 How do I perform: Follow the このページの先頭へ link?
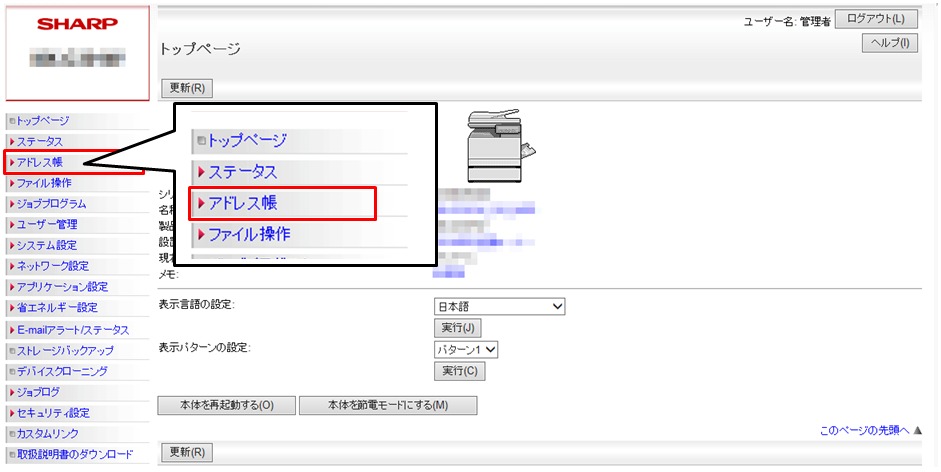click(864, 430)
